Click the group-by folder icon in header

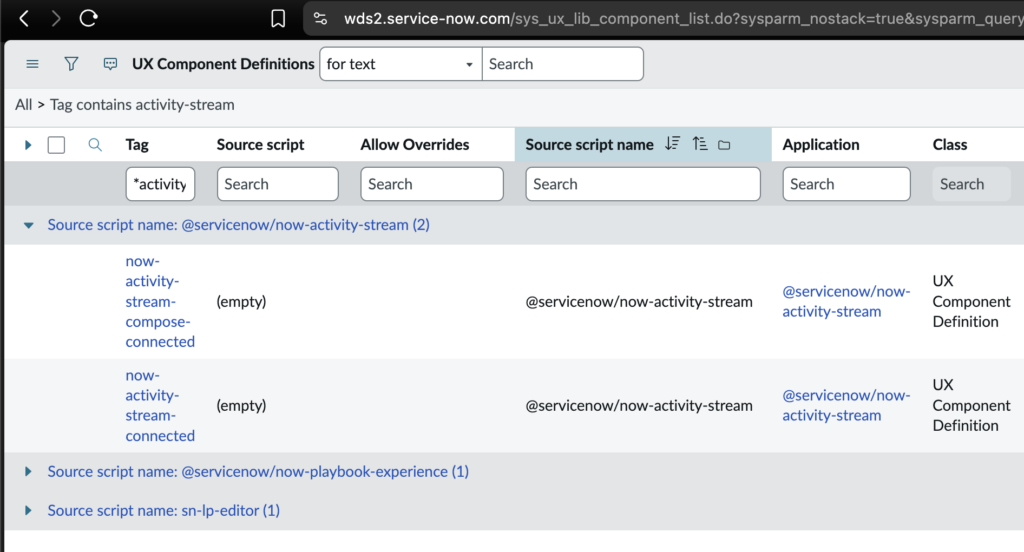[x=725, y=145]
